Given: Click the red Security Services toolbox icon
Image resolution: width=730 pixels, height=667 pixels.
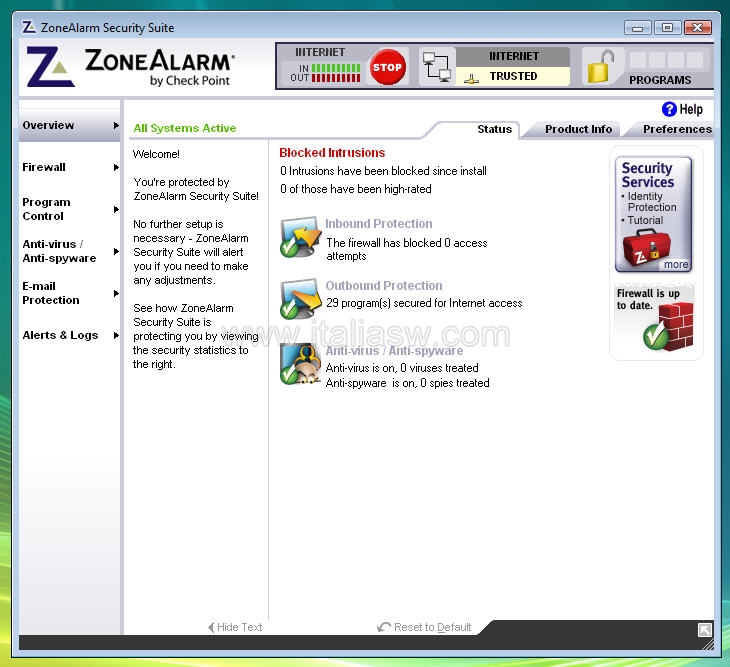Looking at the screenshot, I should pos(647,248).
